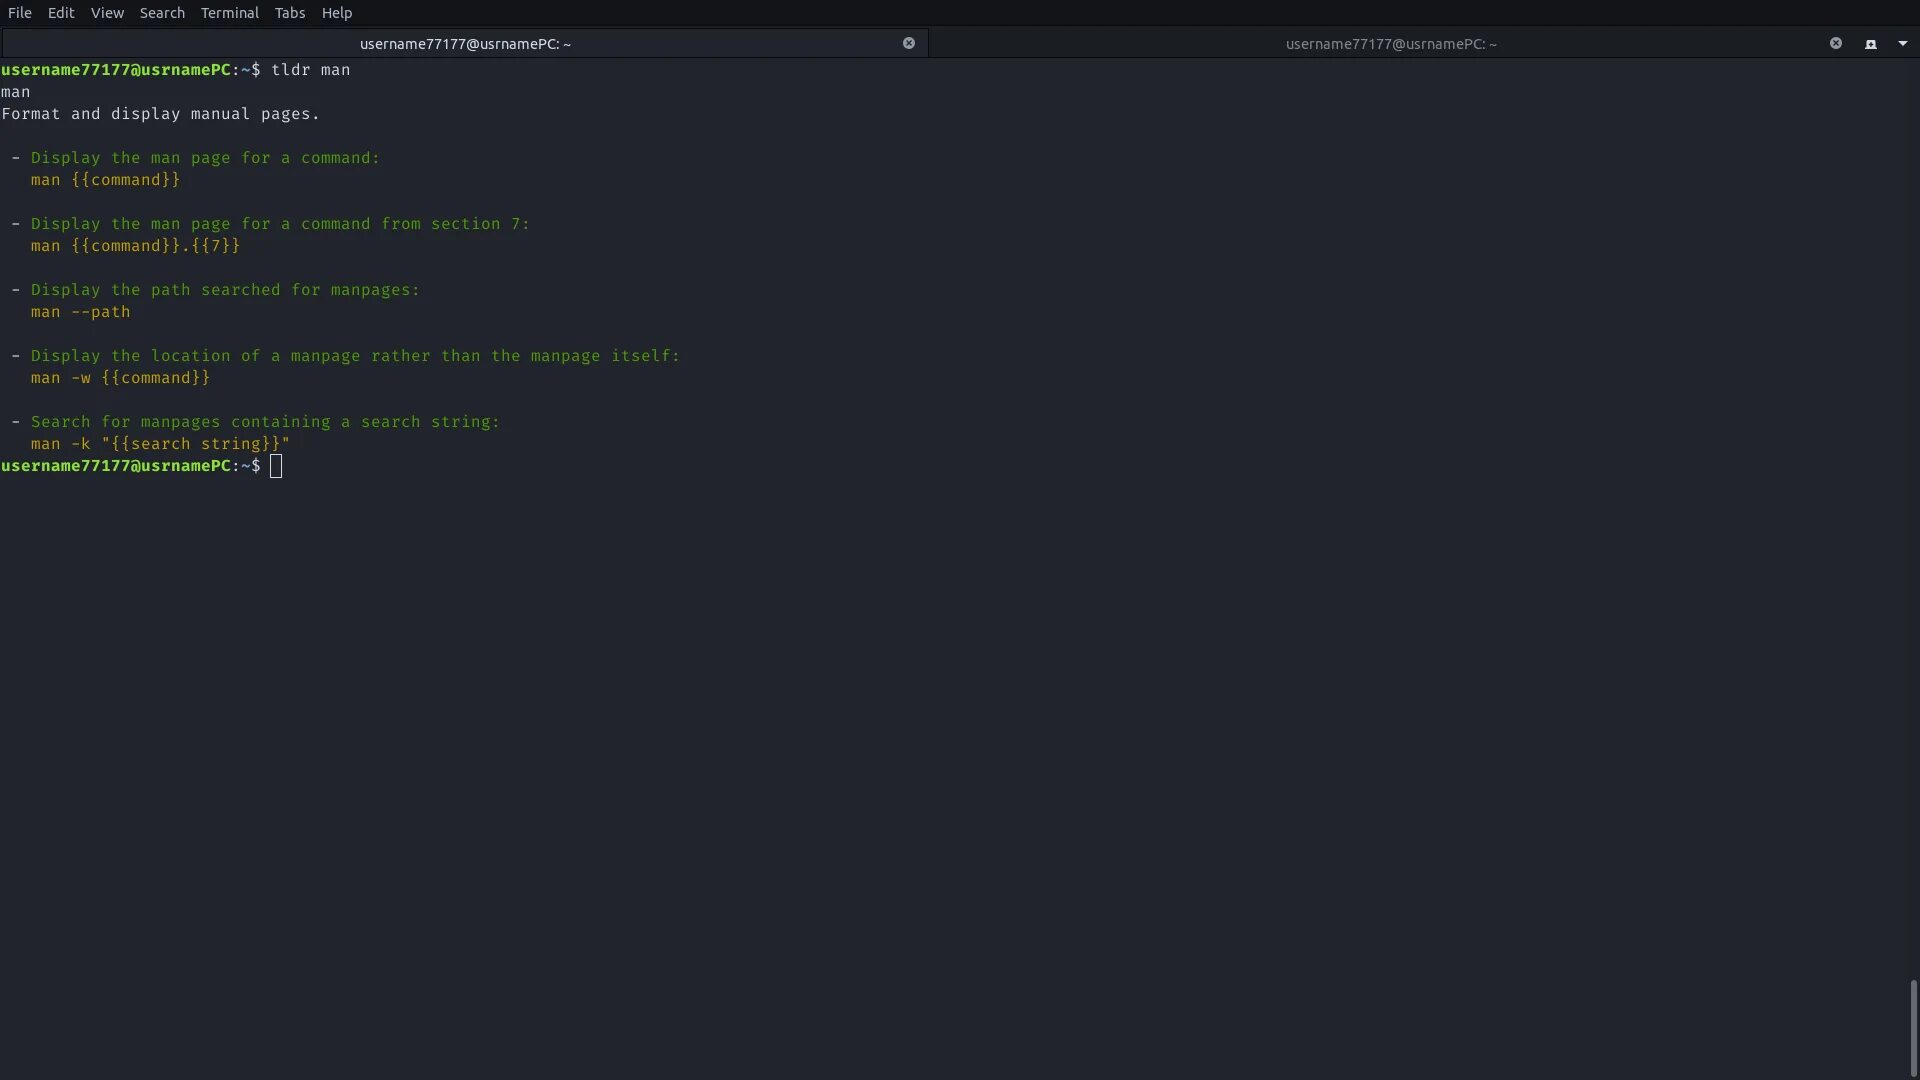This screenshot has height=1080, width=1920.
Task: Open the Help menu
Action: click(x=337, y=13)
